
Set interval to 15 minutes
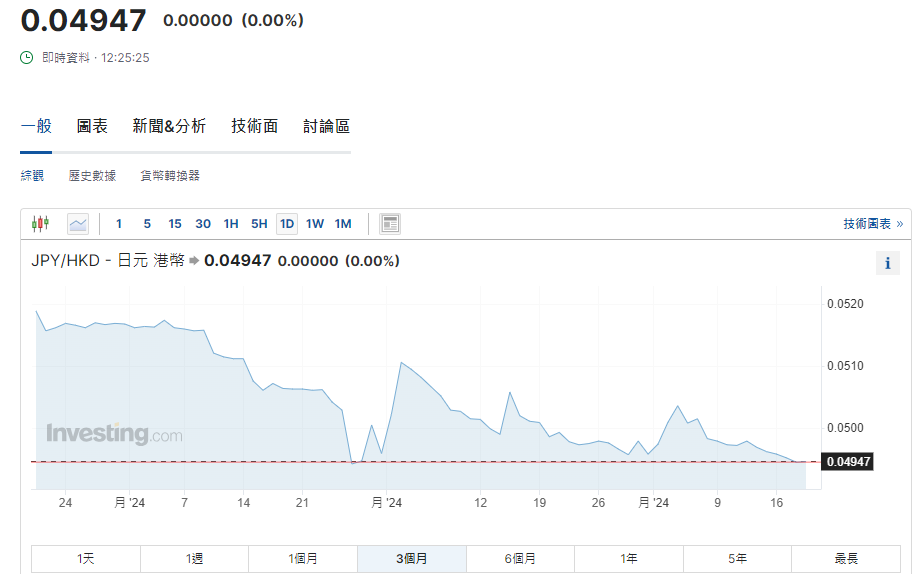click(175, 224)
